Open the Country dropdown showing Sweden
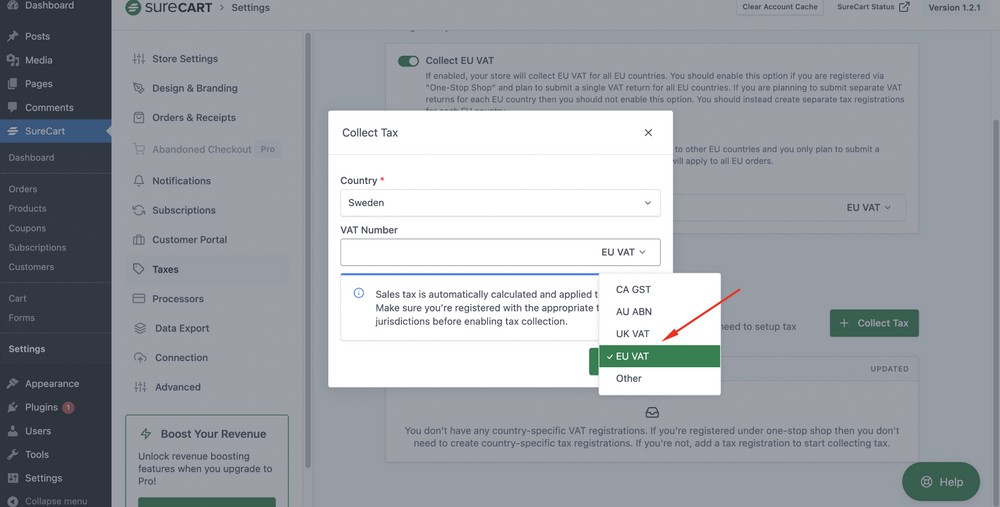The image size is (1000, 507). click(500, 203)
